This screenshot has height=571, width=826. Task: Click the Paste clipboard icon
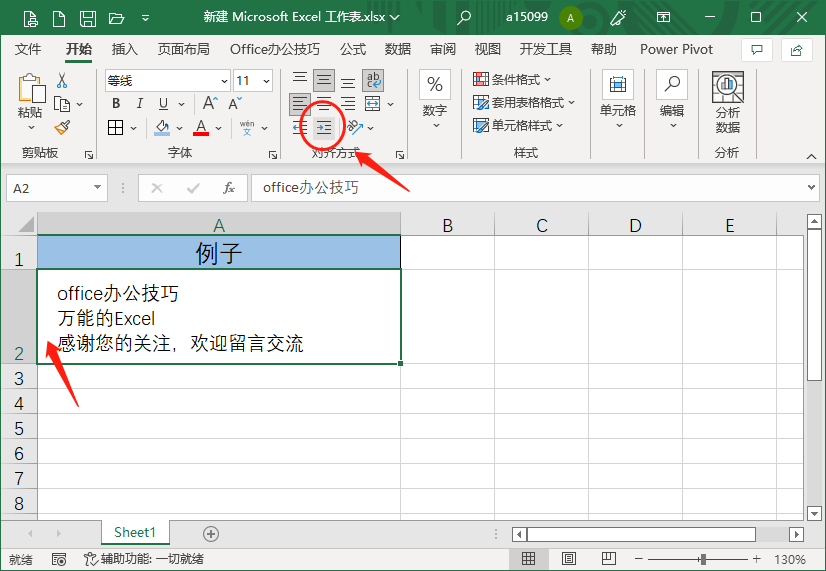(x=31, y=88)
